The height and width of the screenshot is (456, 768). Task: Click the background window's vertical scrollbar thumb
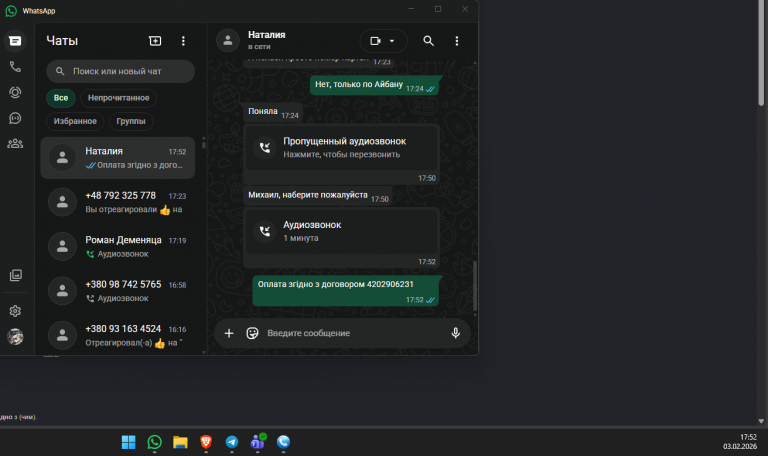(761, 53)
